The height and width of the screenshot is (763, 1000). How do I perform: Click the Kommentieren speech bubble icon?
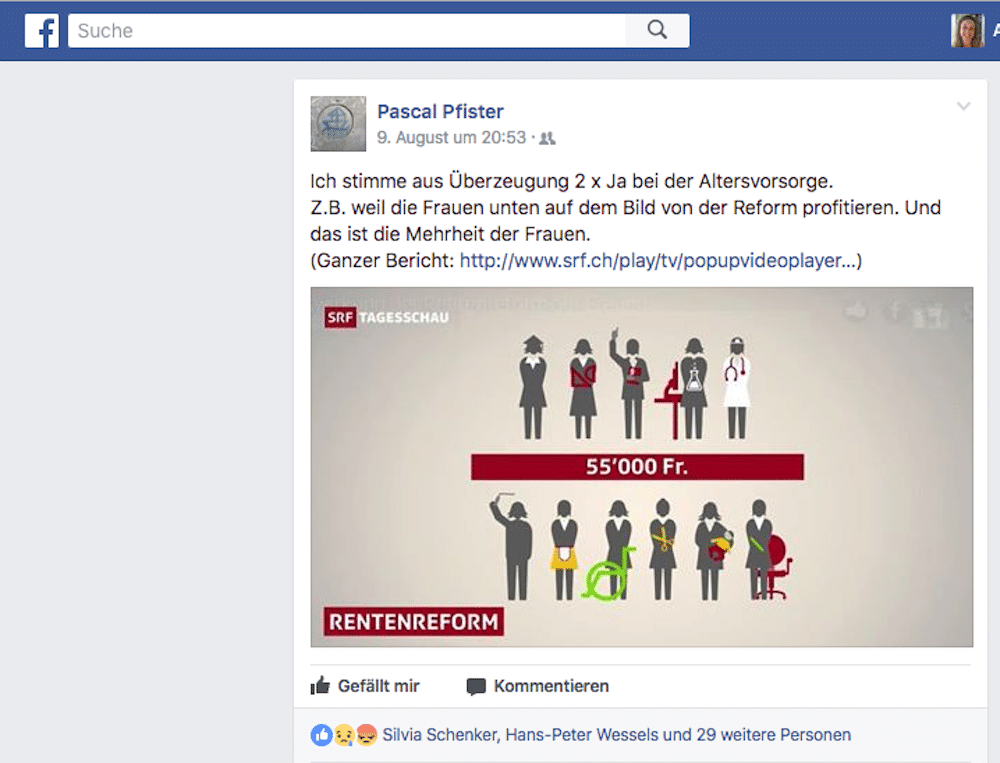coord(476,687)
